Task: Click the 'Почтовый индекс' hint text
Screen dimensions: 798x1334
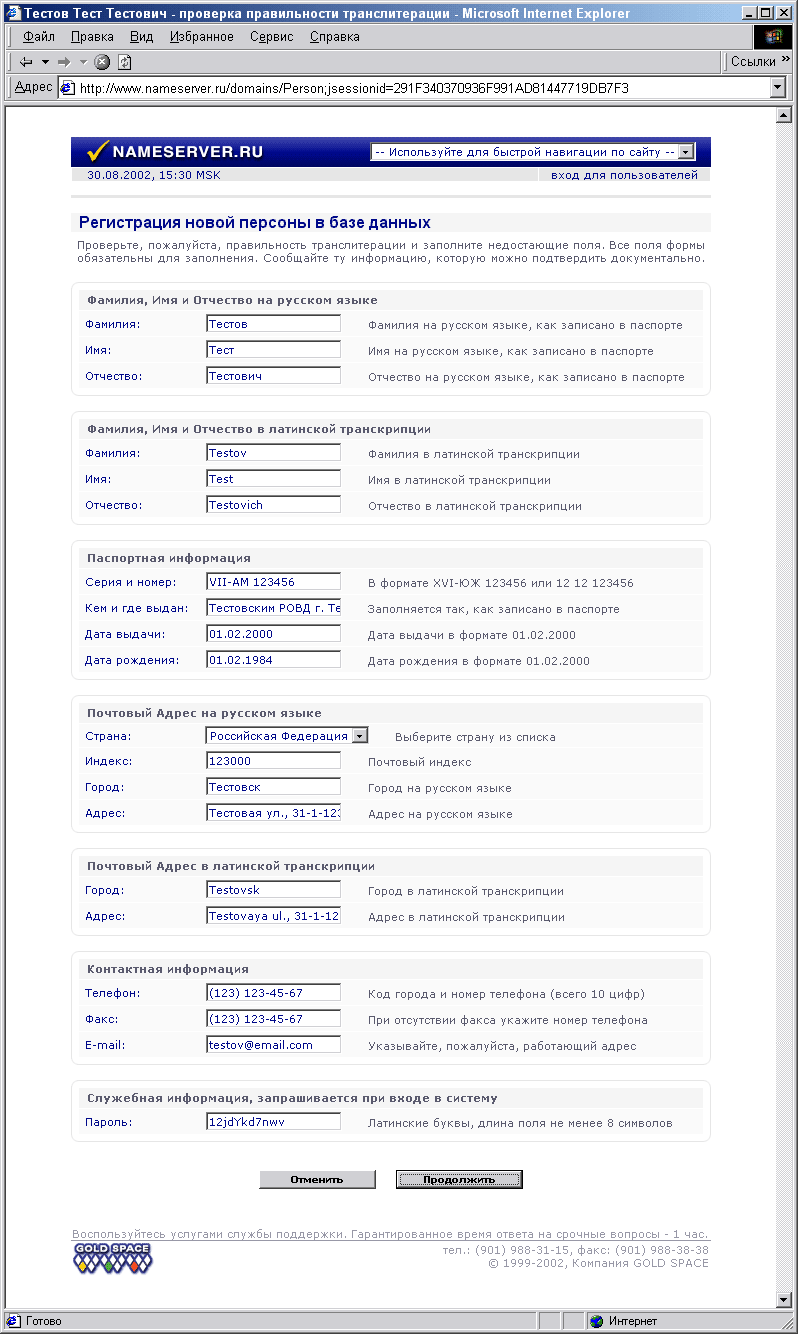Action: 420,762
